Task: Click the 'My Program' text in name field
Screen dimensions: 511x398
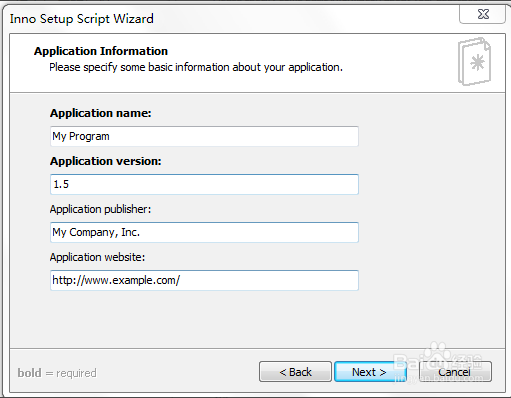Action: coord(81,136)
